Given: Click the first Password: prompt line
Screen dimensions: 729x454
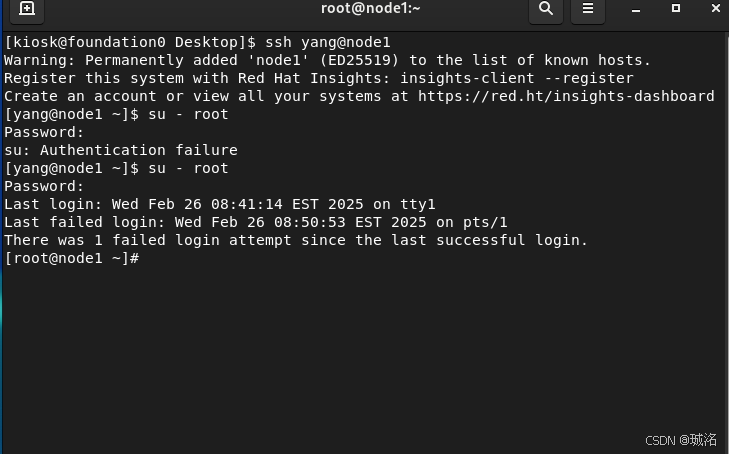Looking at the screenshot, I should [44, 132].
